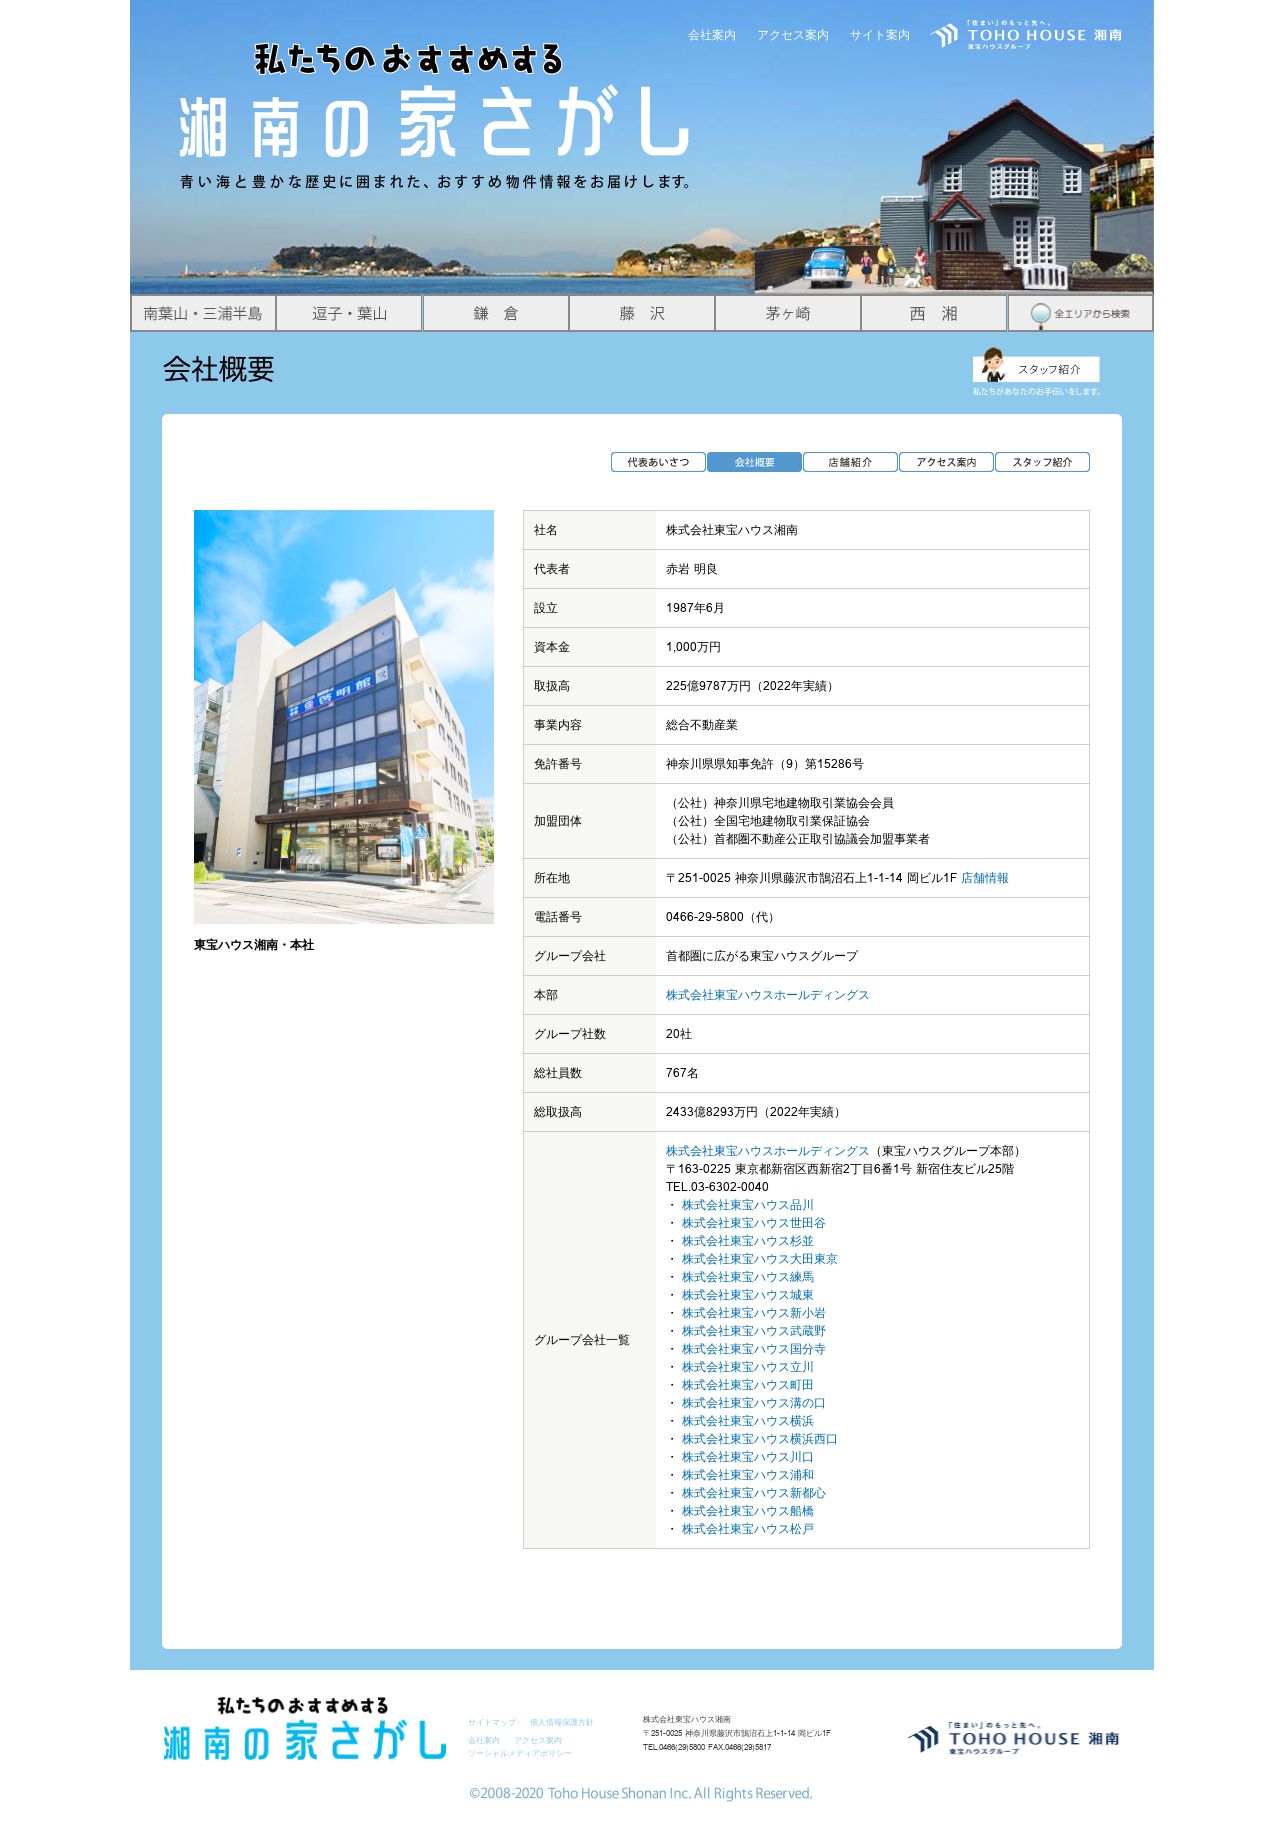Image resolution: width=1284 pixels, height=1826 pixels.
Task: Select the 西湘 area tab
Action: [933, 314]
